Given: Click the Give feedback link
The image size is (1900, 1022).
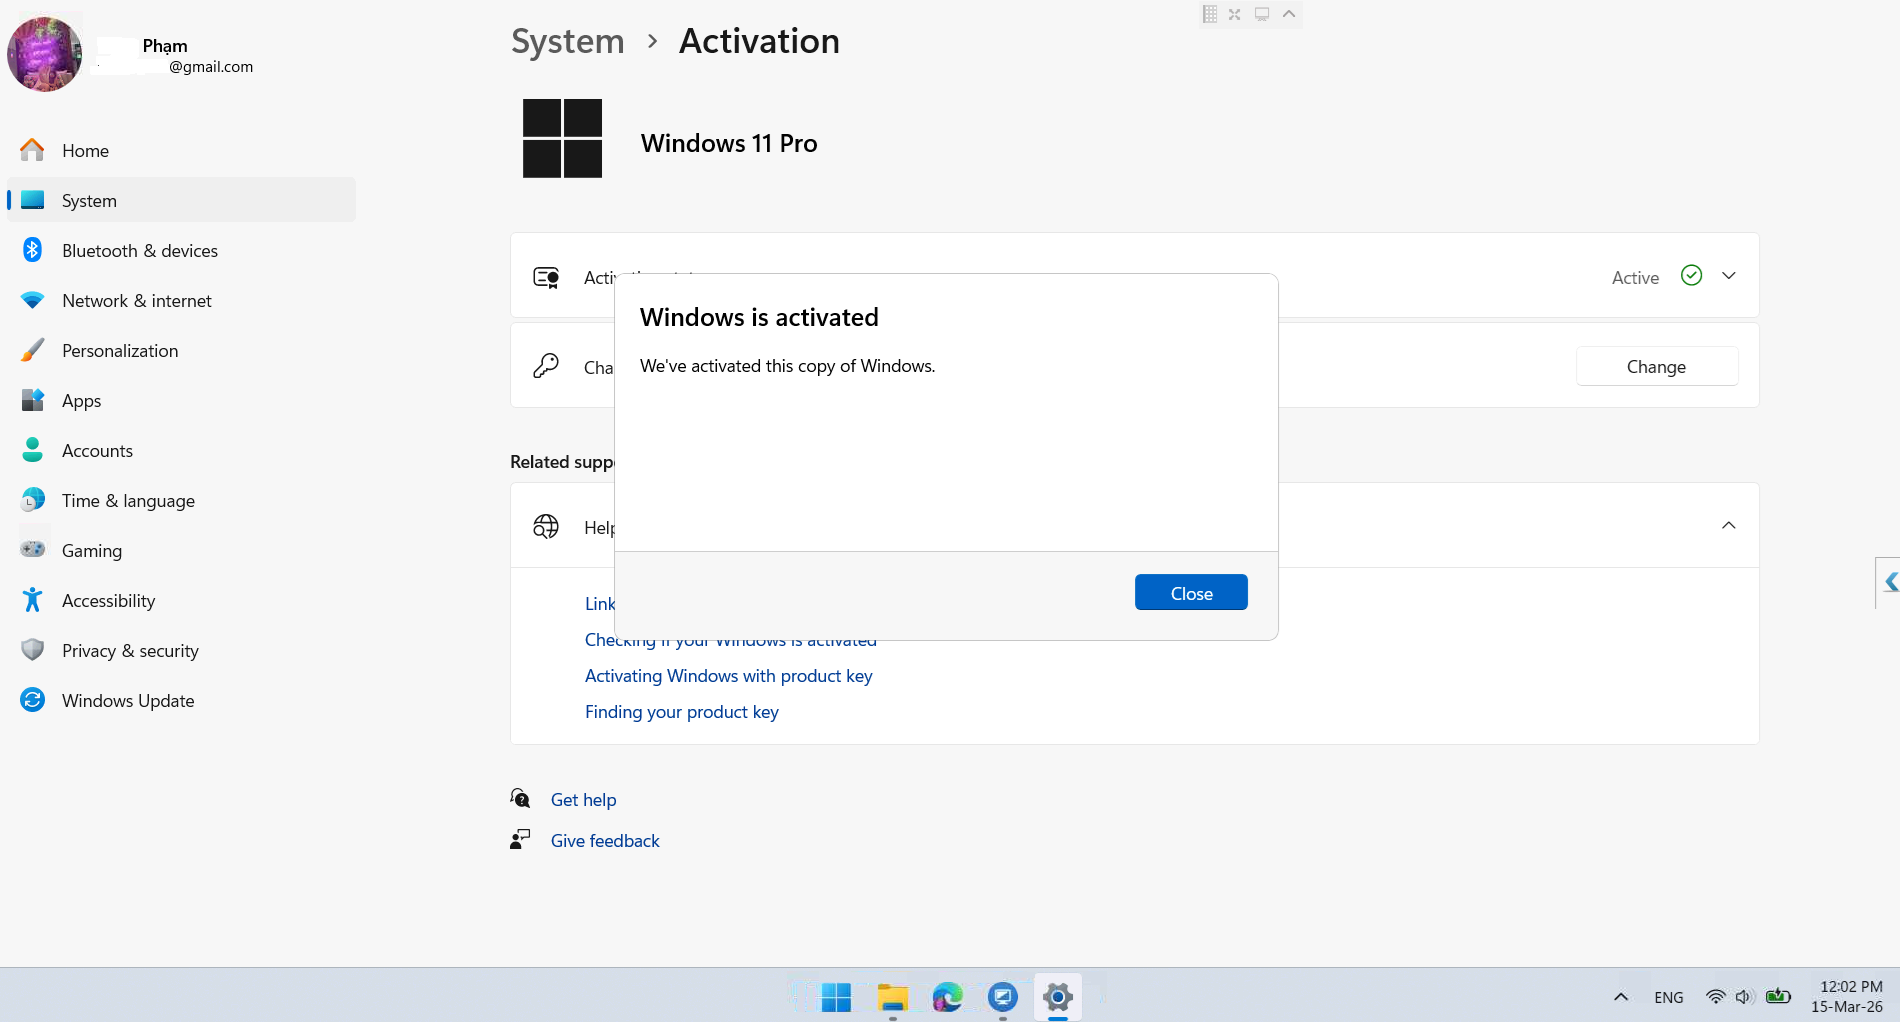Looking at the screenshot, I should click(x=605, y=841).
